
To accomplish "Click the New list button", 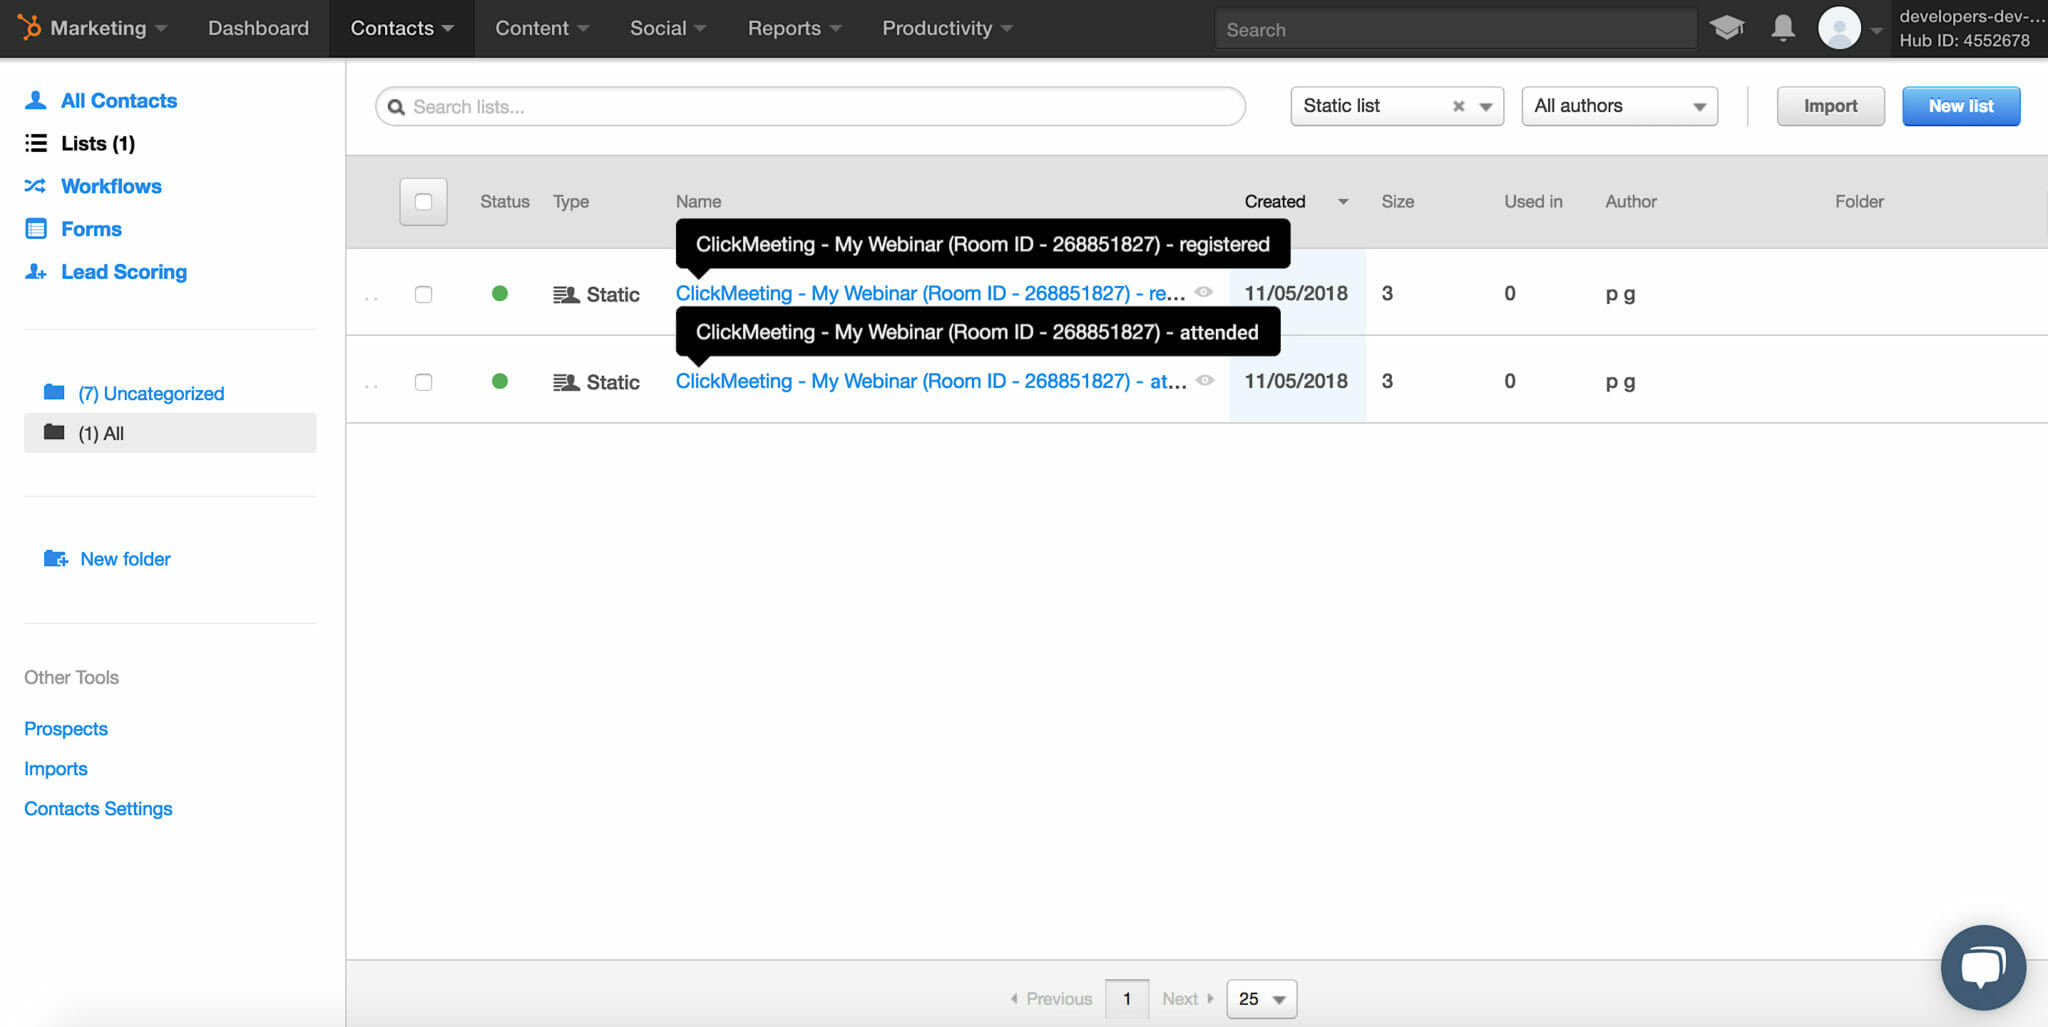I will point(1960,106).
